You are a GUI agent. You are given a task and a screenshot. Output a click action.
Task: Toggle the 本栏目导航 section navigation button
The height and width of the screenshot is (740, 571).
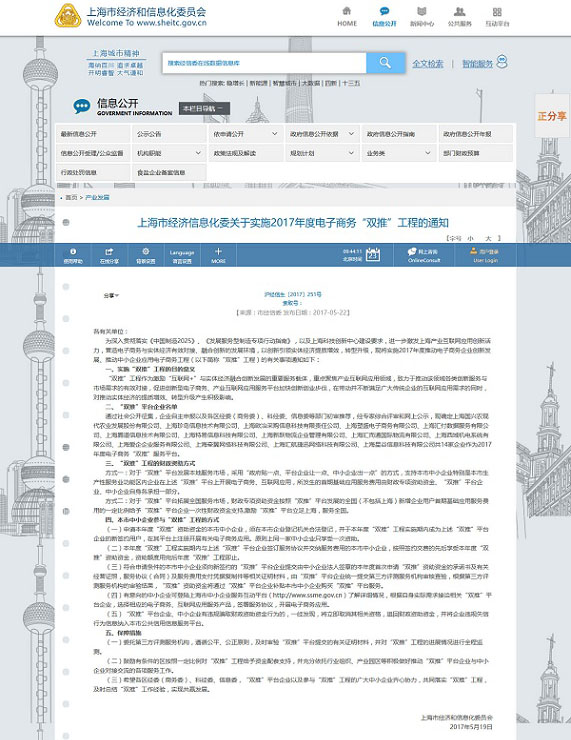point(204,109)
